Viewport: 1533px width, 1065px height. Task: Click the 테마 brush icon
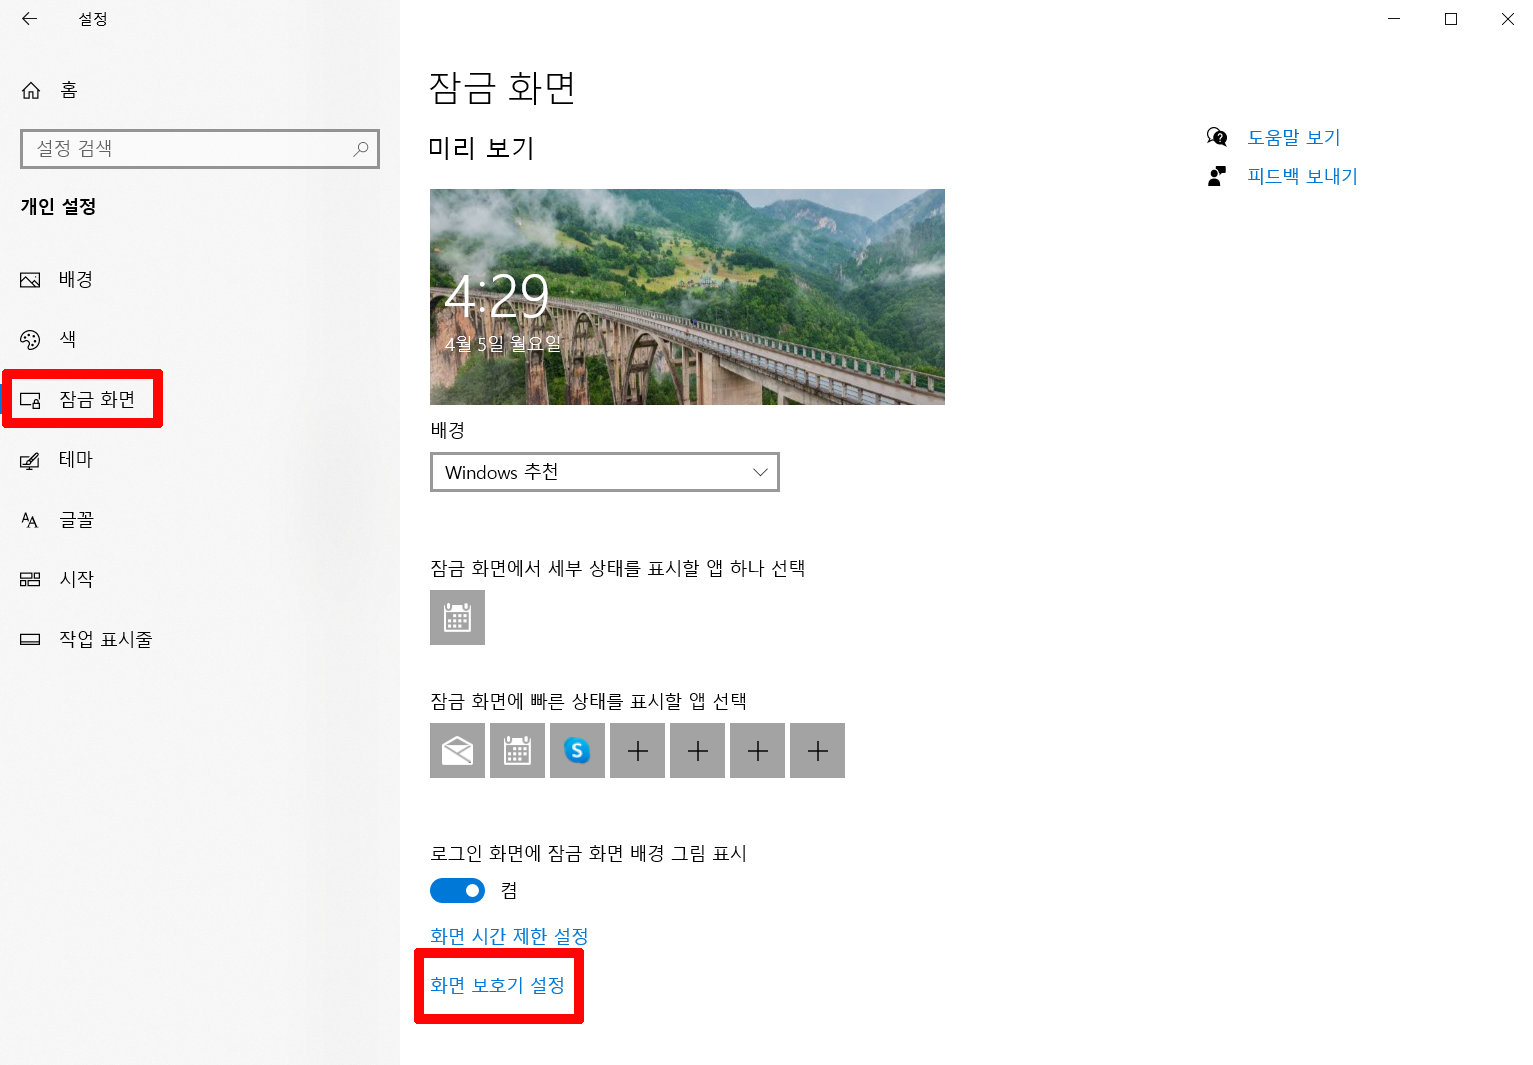click(x=30, y=460)
